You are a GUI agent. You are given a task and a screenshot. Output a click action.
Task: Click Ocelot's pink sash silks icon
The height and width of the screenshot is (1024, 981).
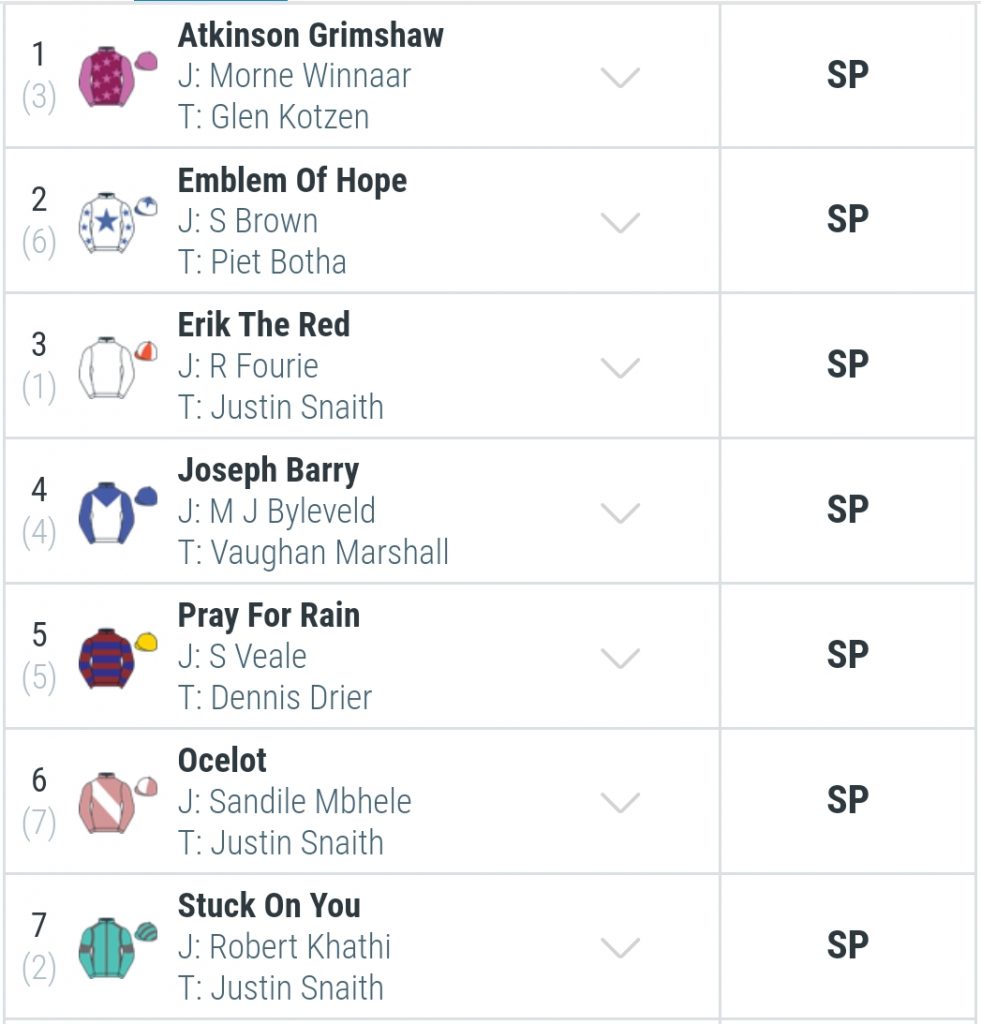click(118, 803)
